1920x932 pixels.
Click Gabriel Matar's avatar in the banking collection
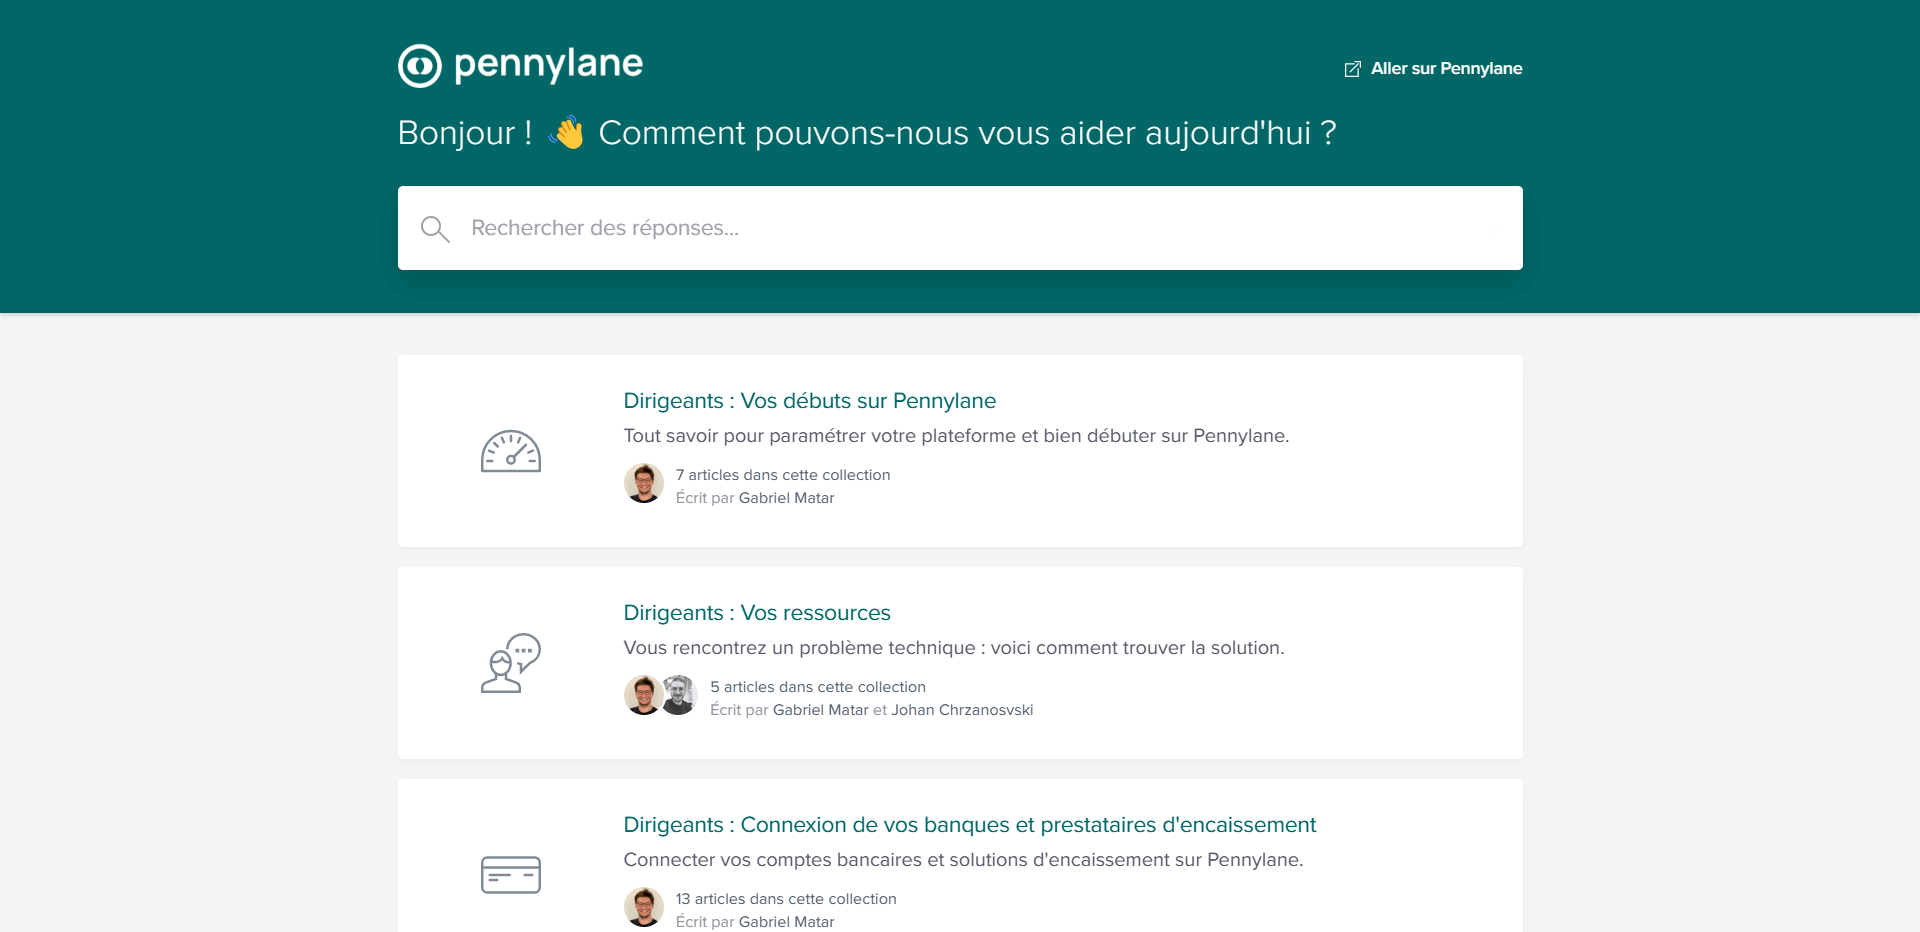click(x=643, y=907)
